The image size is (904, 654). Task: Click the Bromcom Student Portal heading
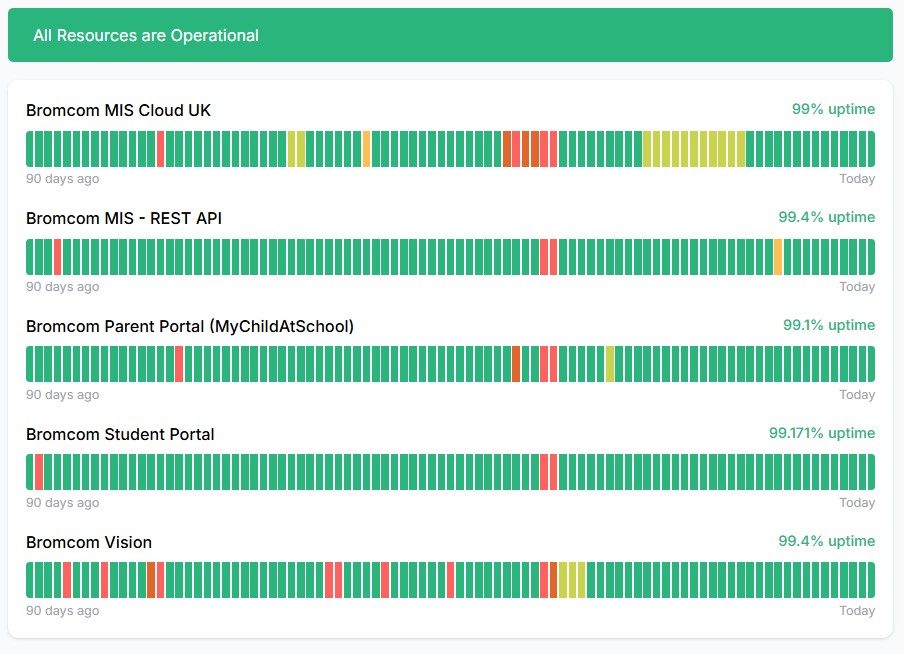coord(120,434)
